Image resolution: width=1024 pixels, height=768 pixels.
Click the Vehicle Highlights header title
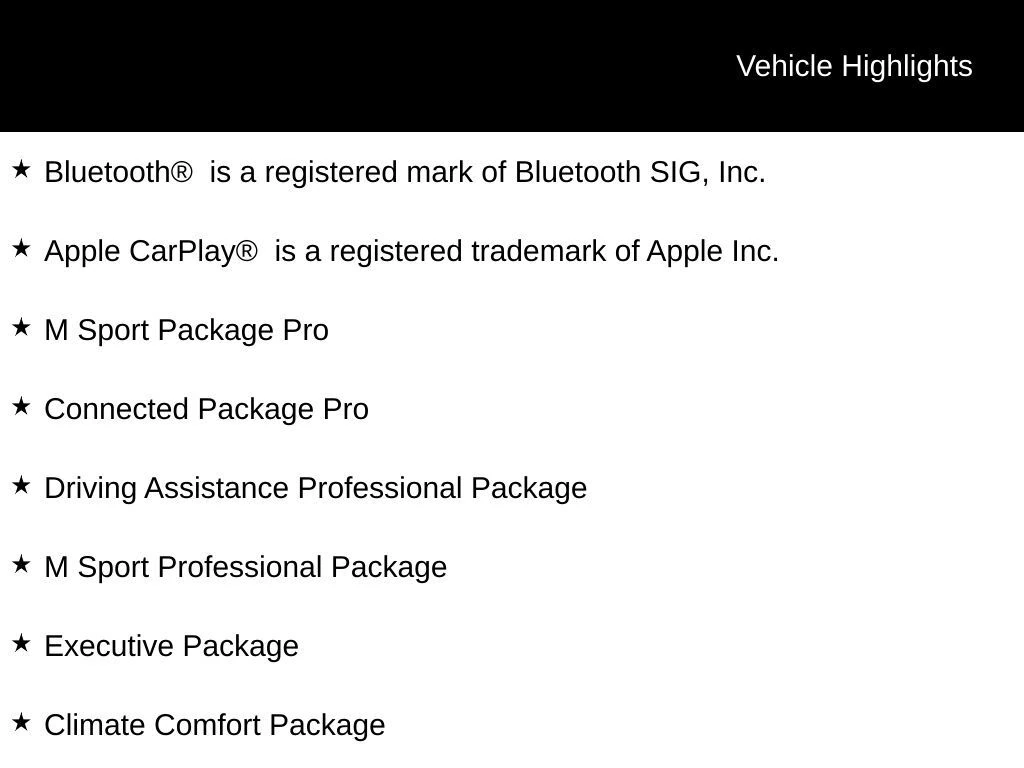tap(854, 66)
